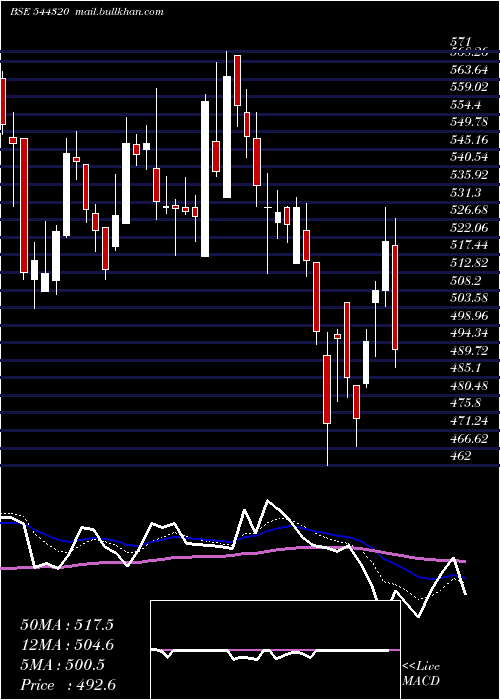
Task: Click the <<Live MACD label
Action: [421, 673]
